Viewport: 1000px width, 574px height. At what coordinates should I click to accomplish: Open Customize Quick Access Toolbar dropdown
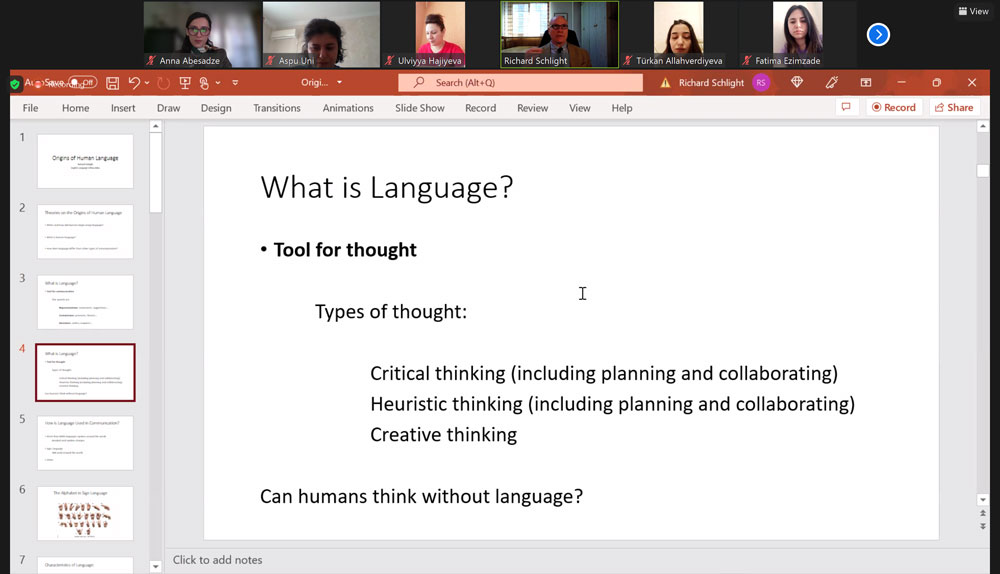point(235,83)
